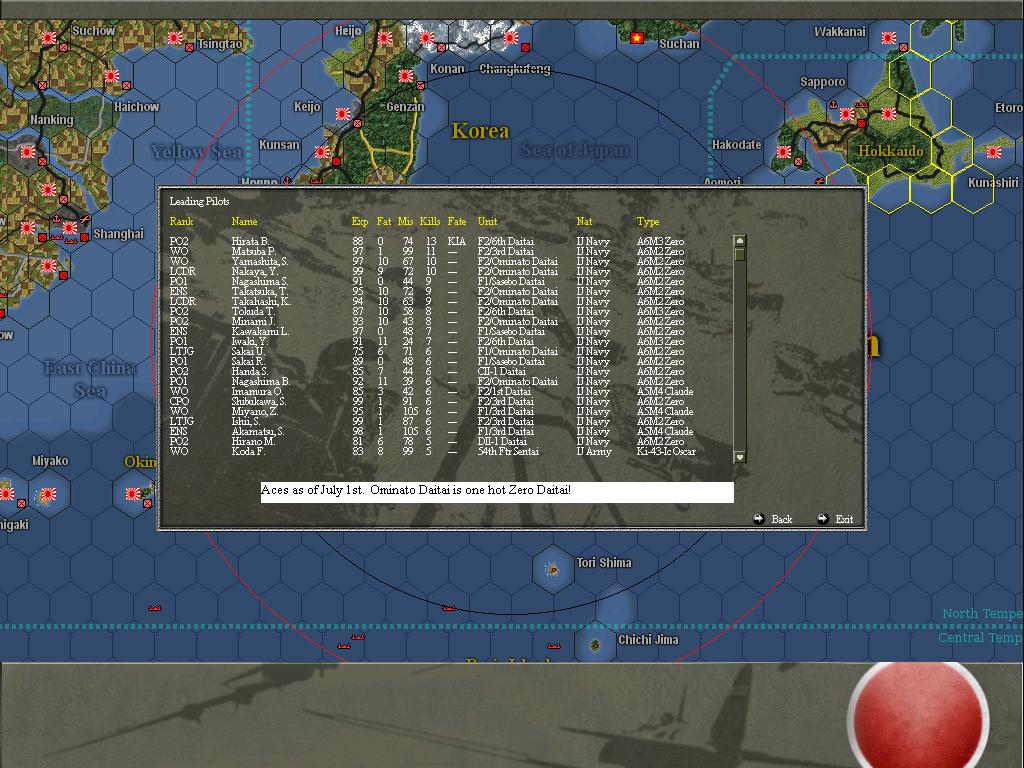Click the scrollbar down arrow
1024x768 pixels.
coord(739,456)
